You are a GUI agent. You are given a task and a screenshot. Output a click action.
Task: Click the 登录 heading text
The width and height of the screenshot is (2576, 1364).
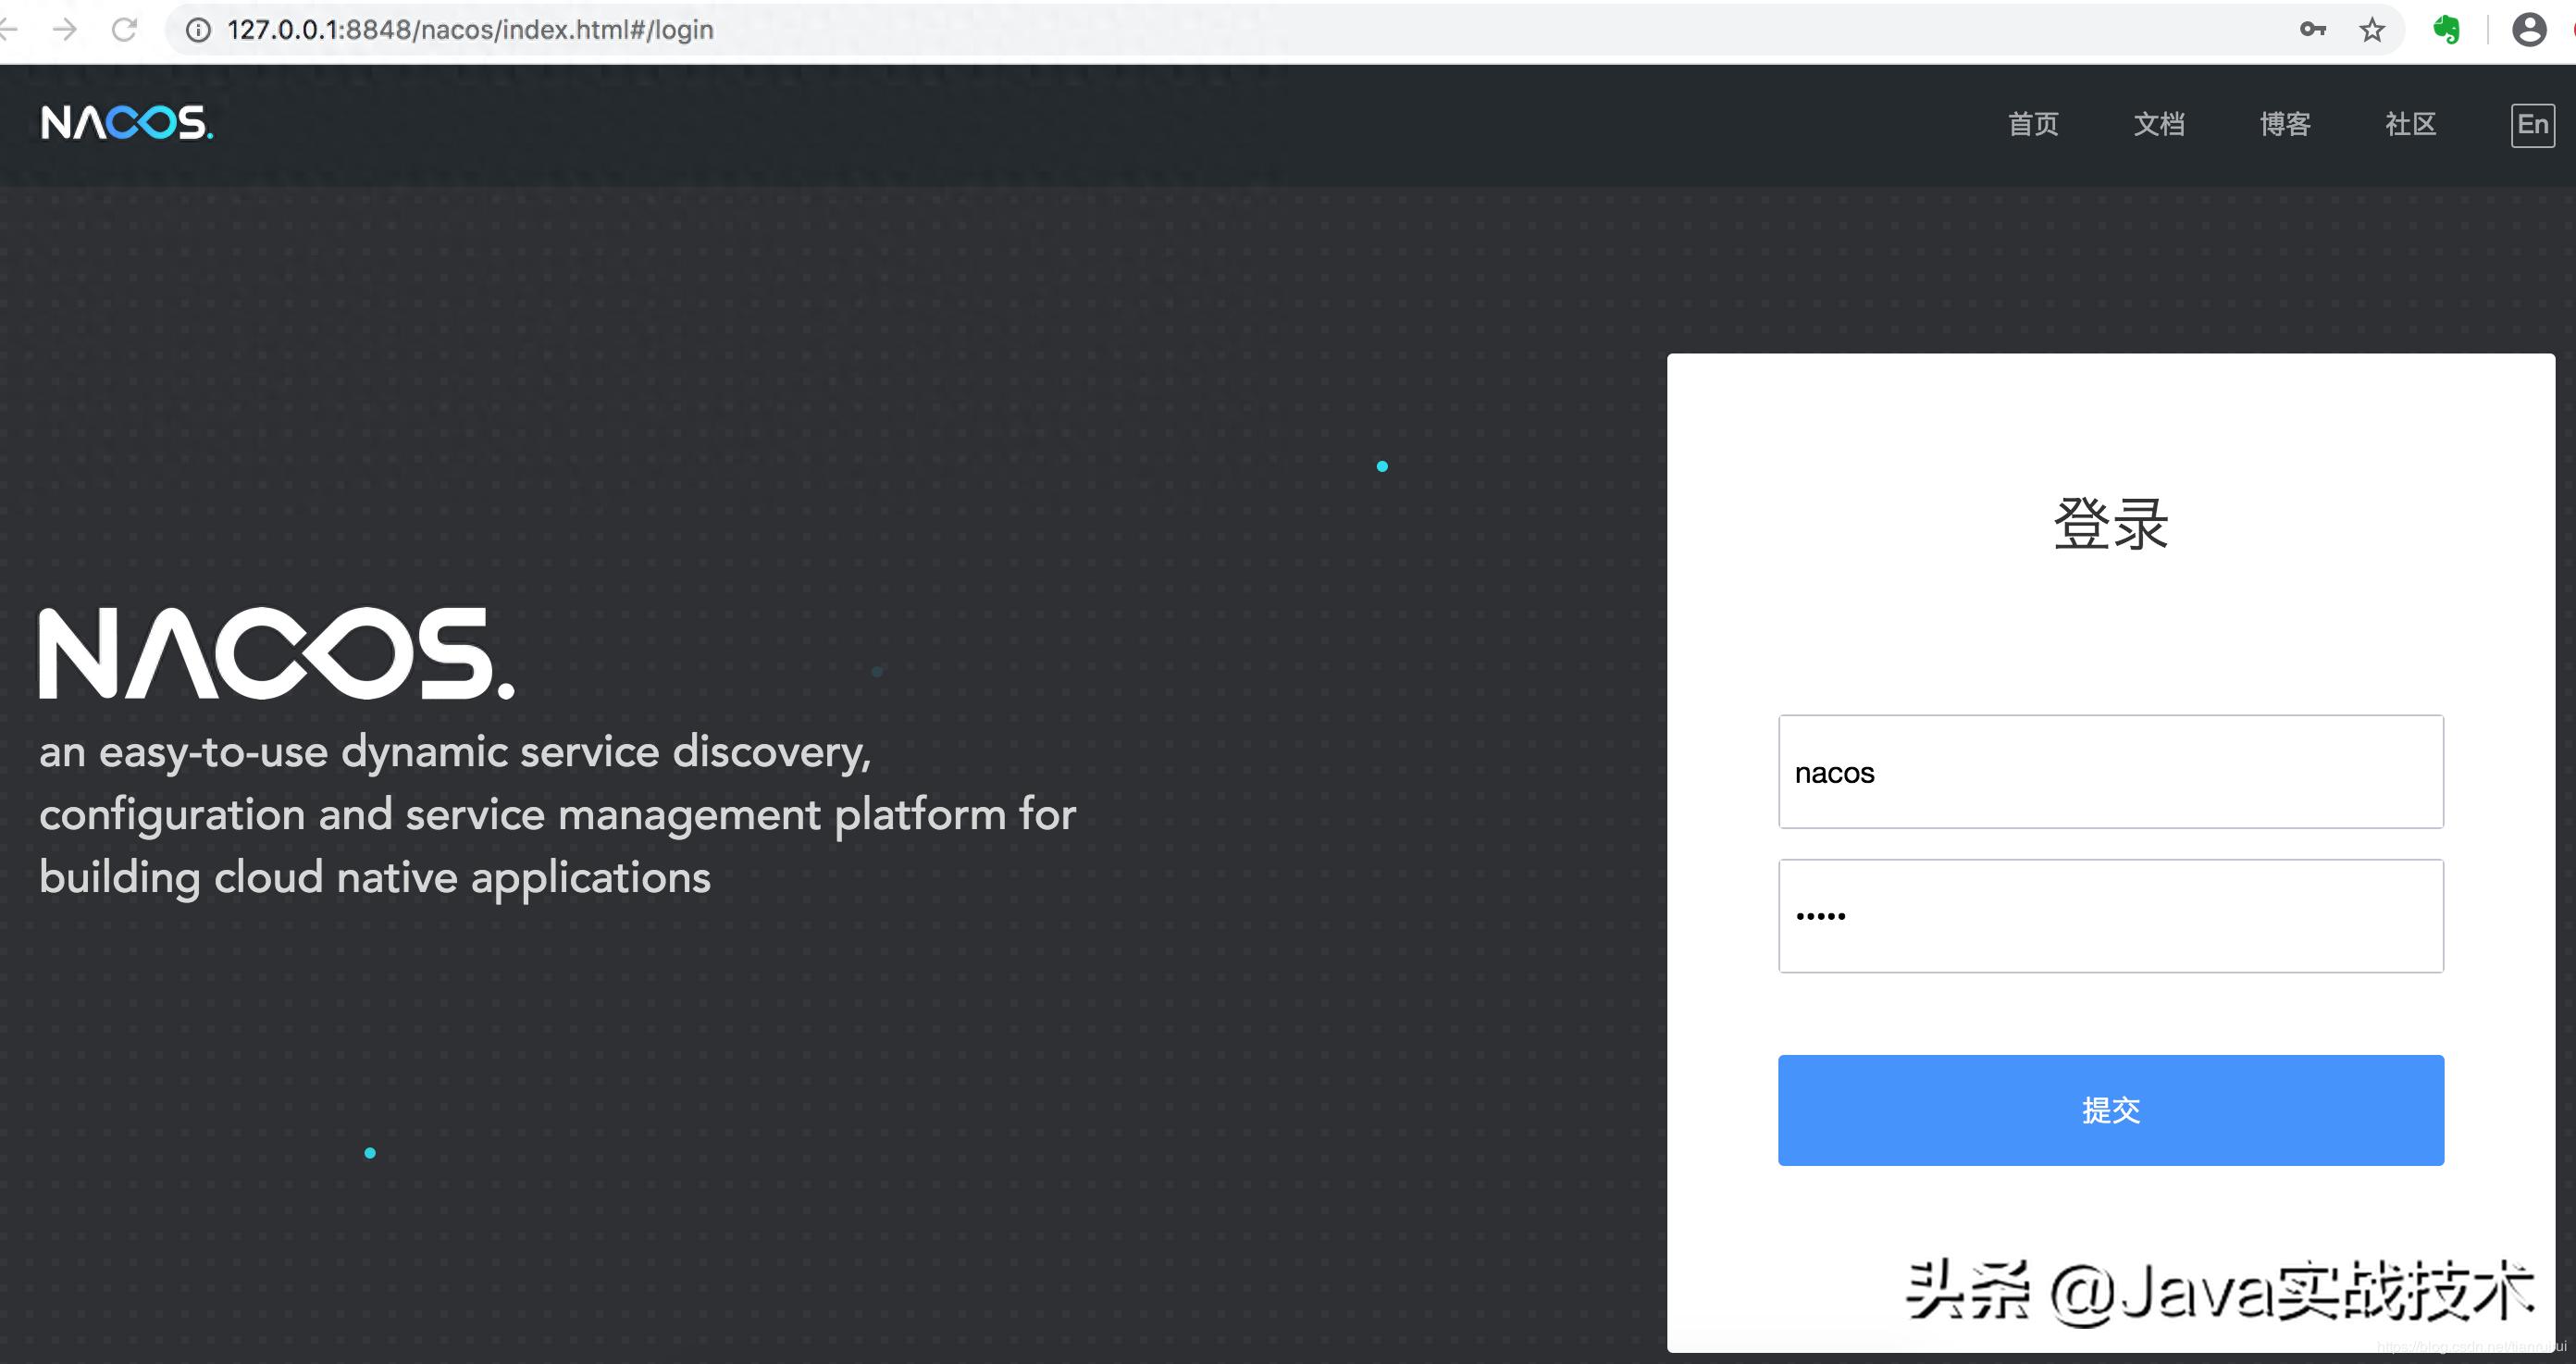[x=2110, y=523]
